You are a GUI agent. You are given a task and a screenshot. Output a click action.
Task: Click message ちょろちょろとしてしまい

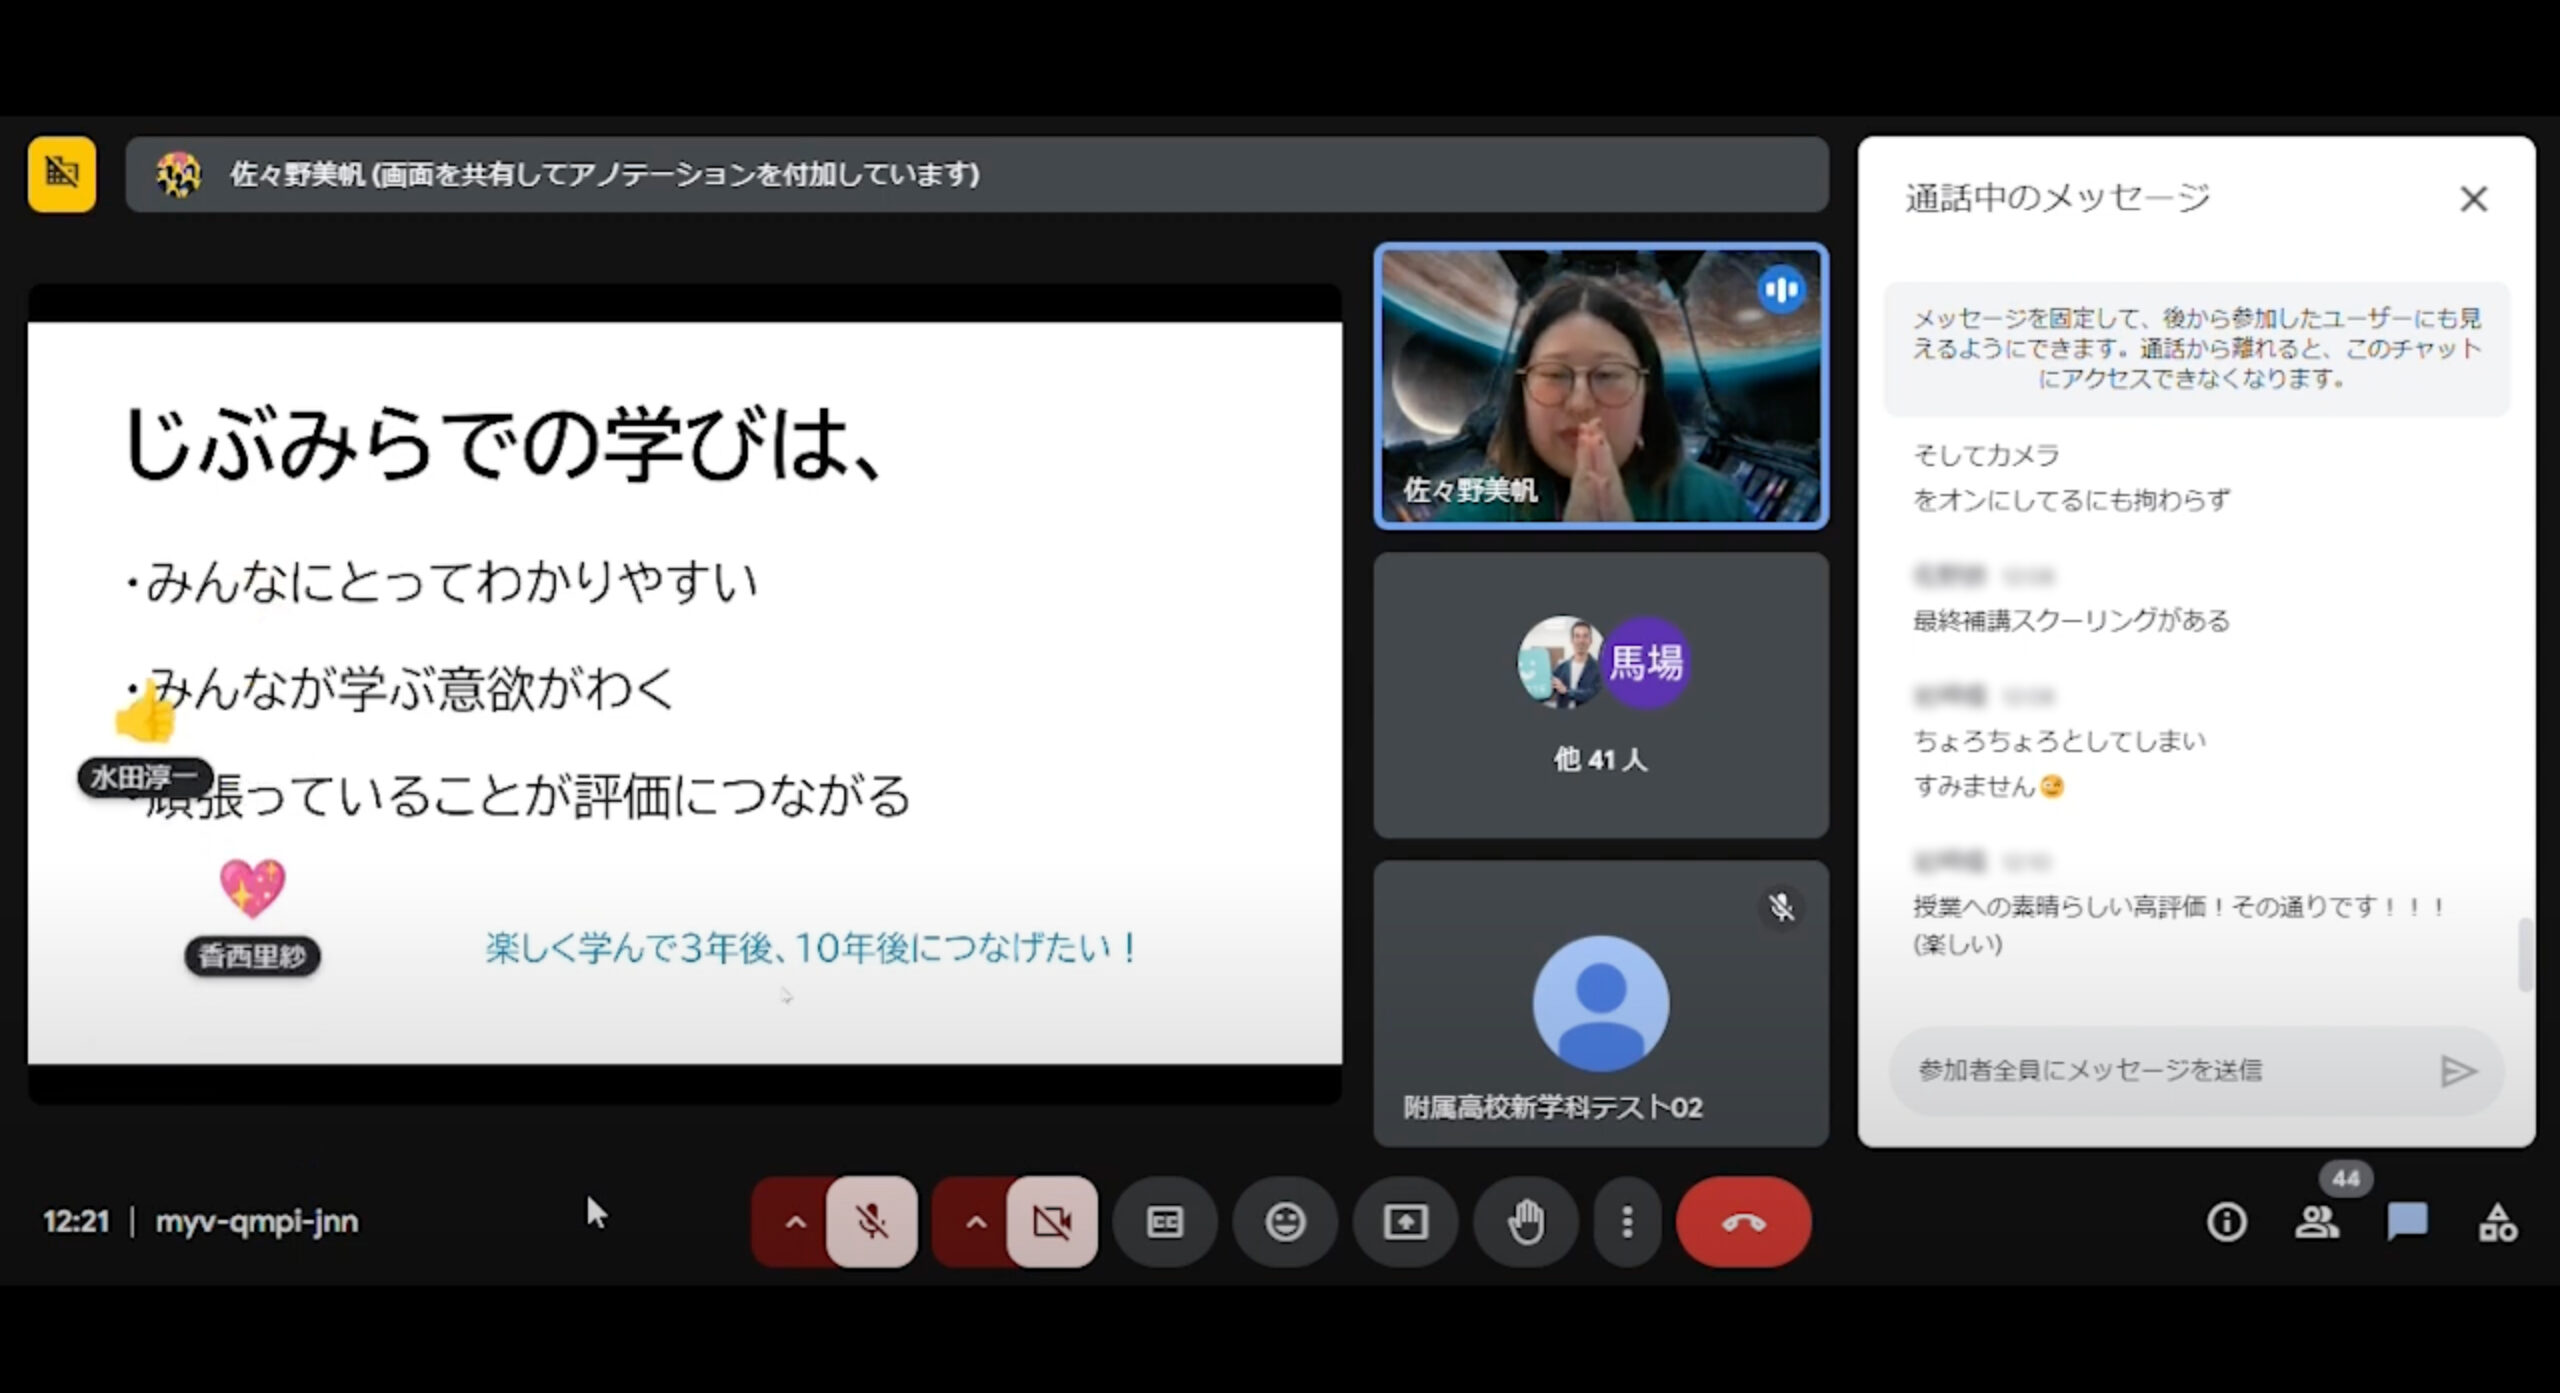pos(2059,741)
